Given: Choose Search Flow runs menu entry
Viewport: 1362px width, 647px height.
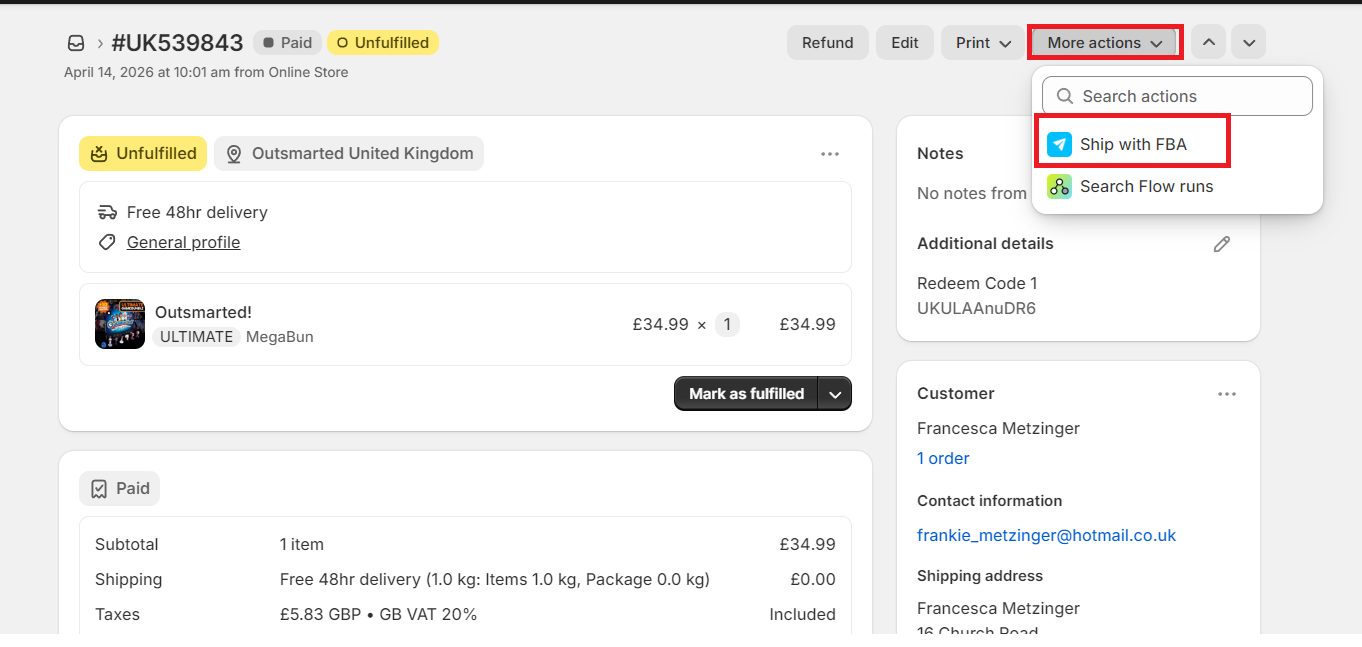Looking at the screenshot, I should pyautogui.click(x=1146, y=186).
